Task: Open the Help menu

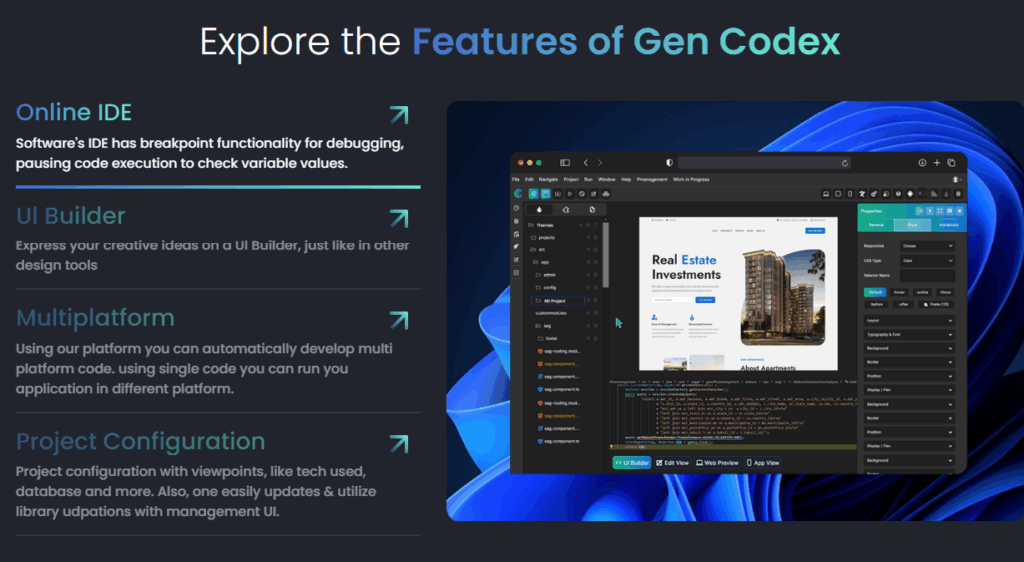Action: pos(626,180)
